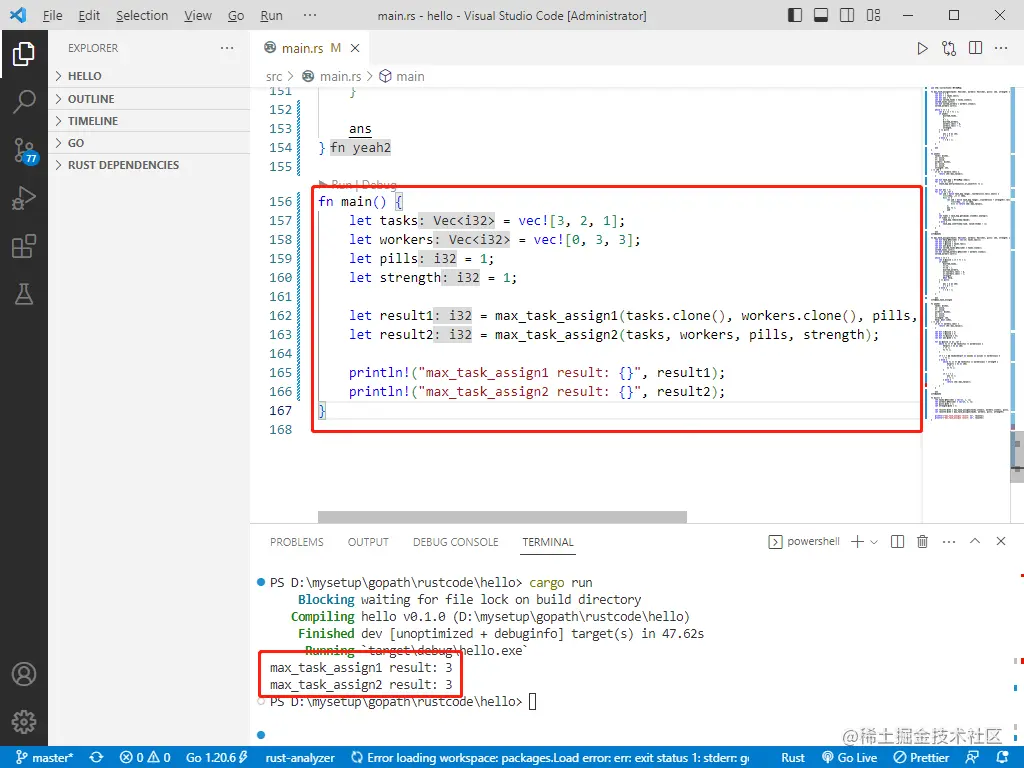Open Source Control with 77 changes

click(25, 151)
